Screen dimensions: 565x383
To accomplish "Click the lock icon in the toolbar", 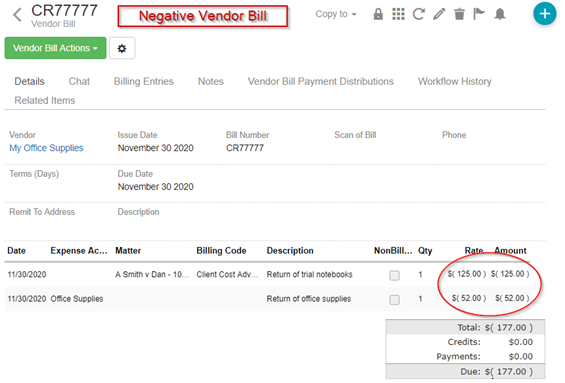I will (378, 14).
